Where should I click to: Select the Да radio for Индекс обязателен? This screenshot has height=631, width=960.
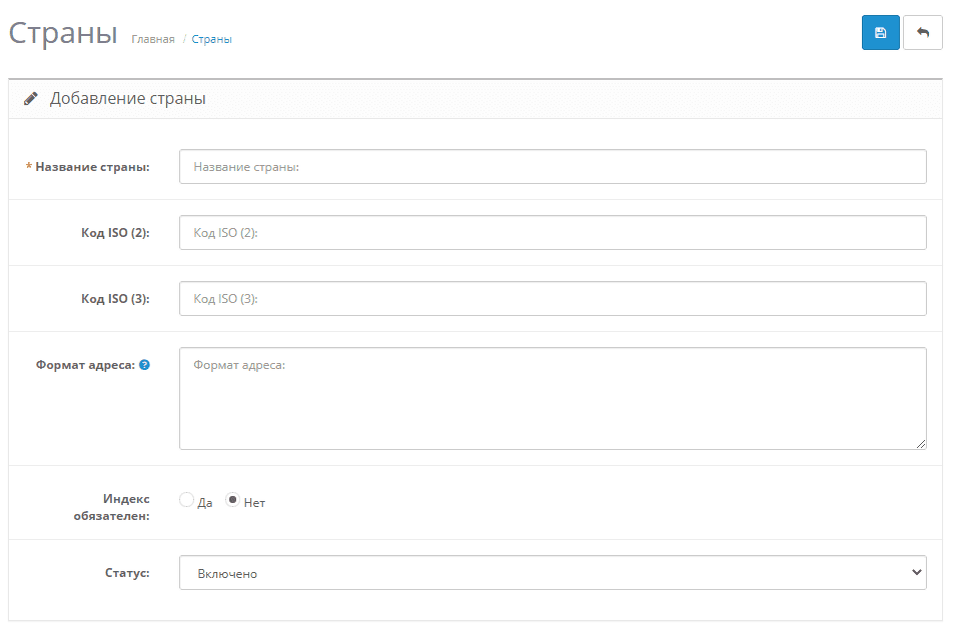[187, 500]
